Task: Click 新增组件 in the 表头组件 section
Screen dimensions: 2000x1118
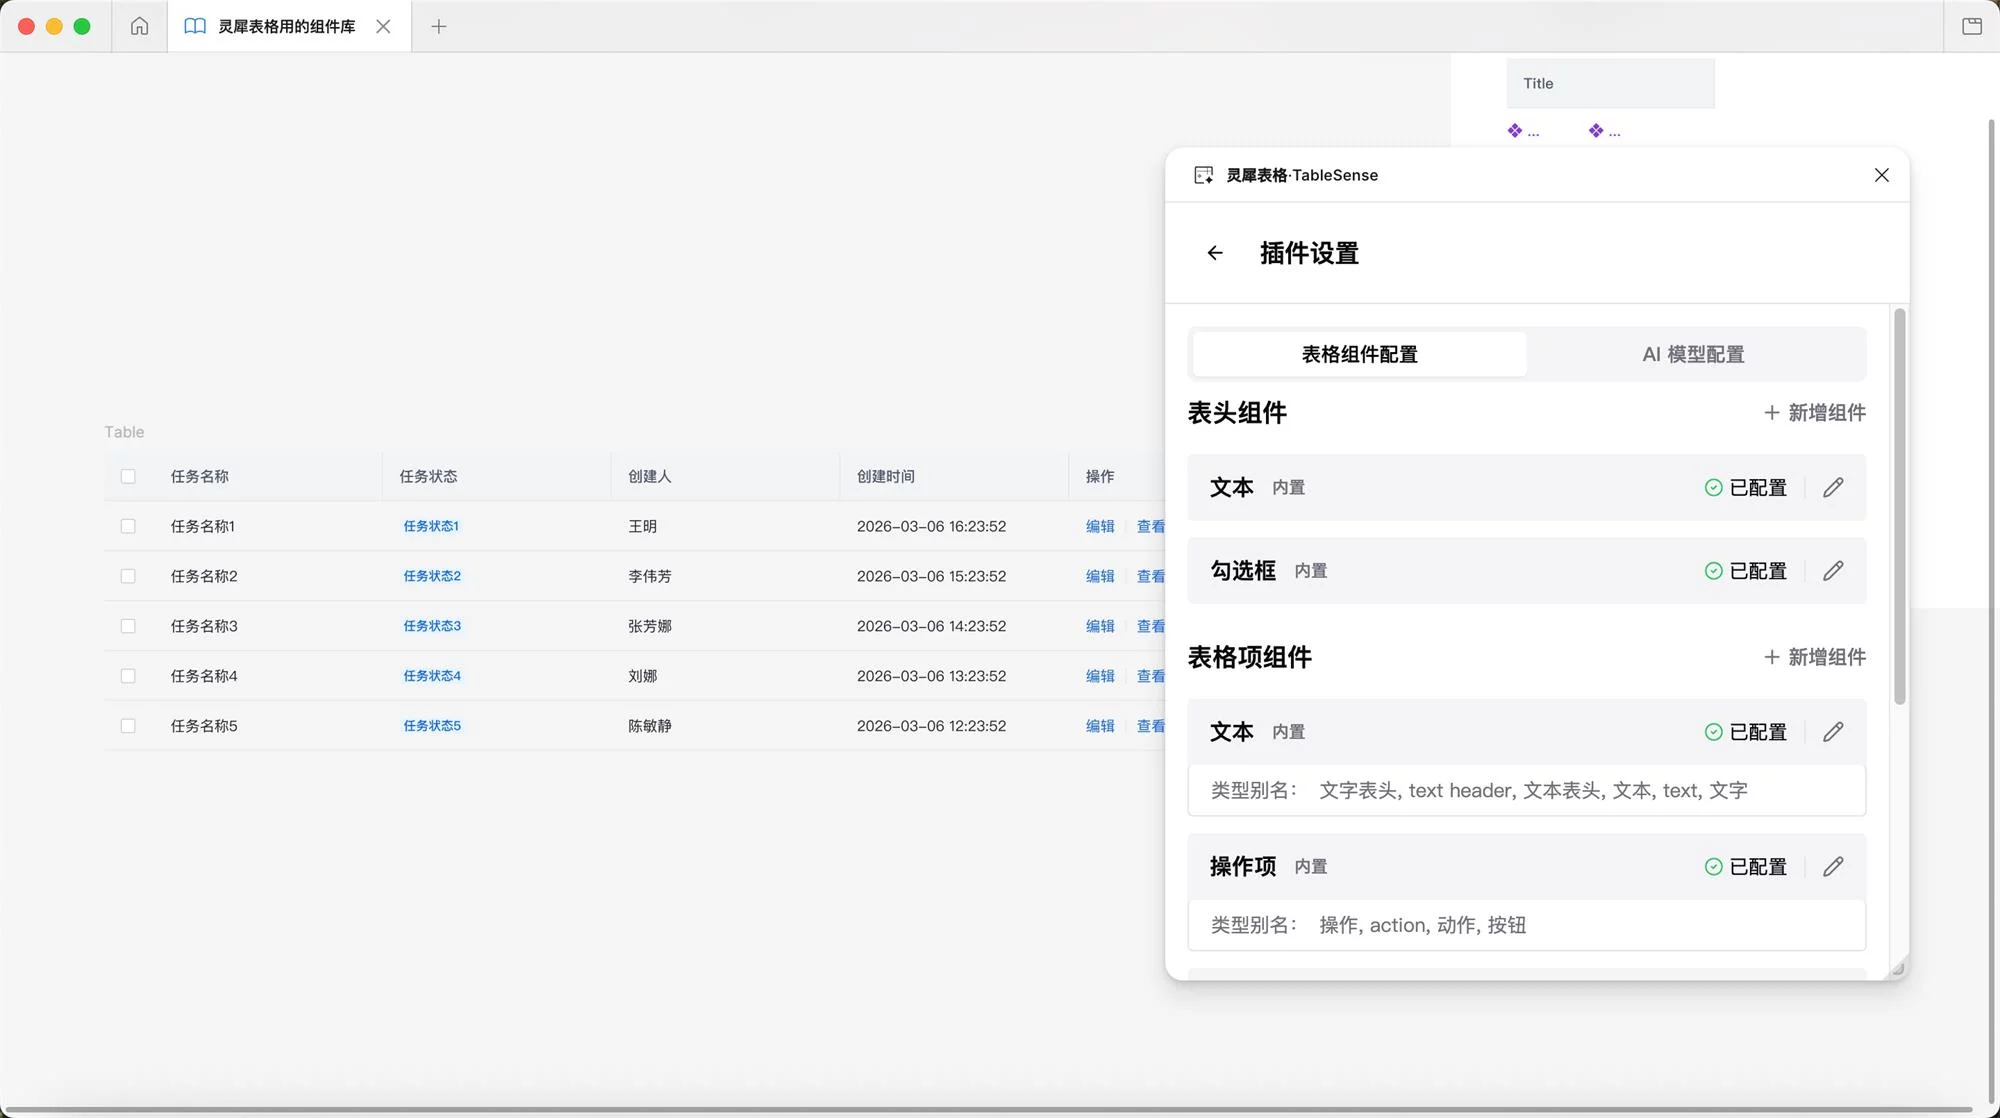Action: pyautogui.click(x=1813, y=412)
